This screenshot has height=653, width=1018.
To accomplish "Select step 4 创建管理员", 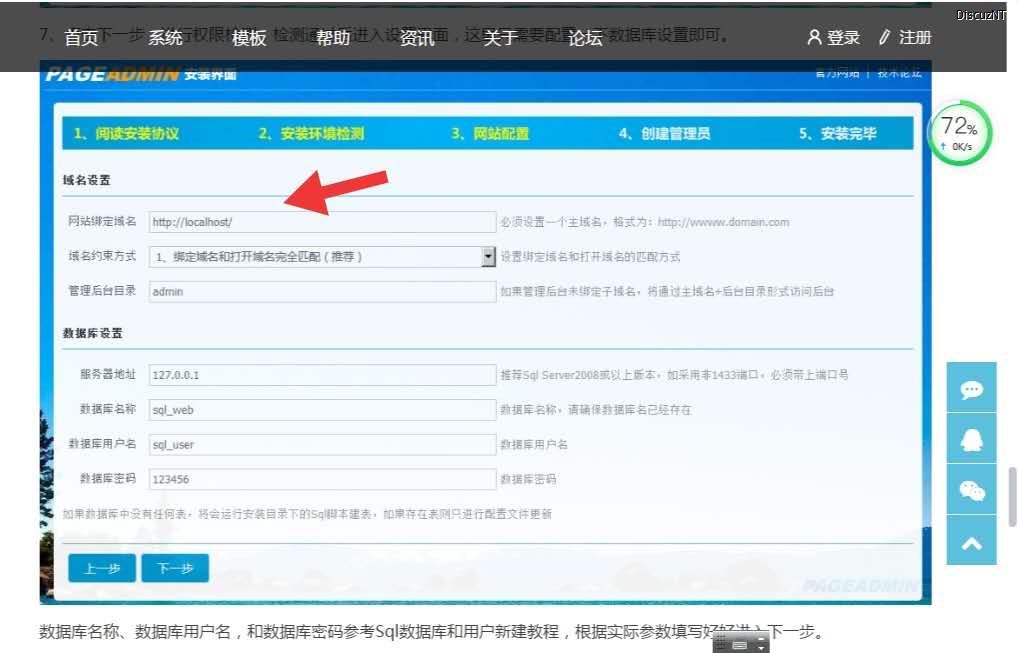I will click(664, 134).
